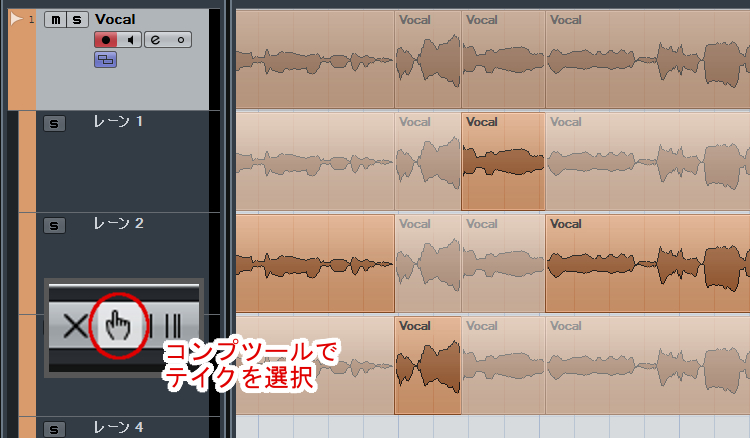Solo Lane 2 (レーン 2)
Viewport: 750px width, 438px height.
click(54, 226)
